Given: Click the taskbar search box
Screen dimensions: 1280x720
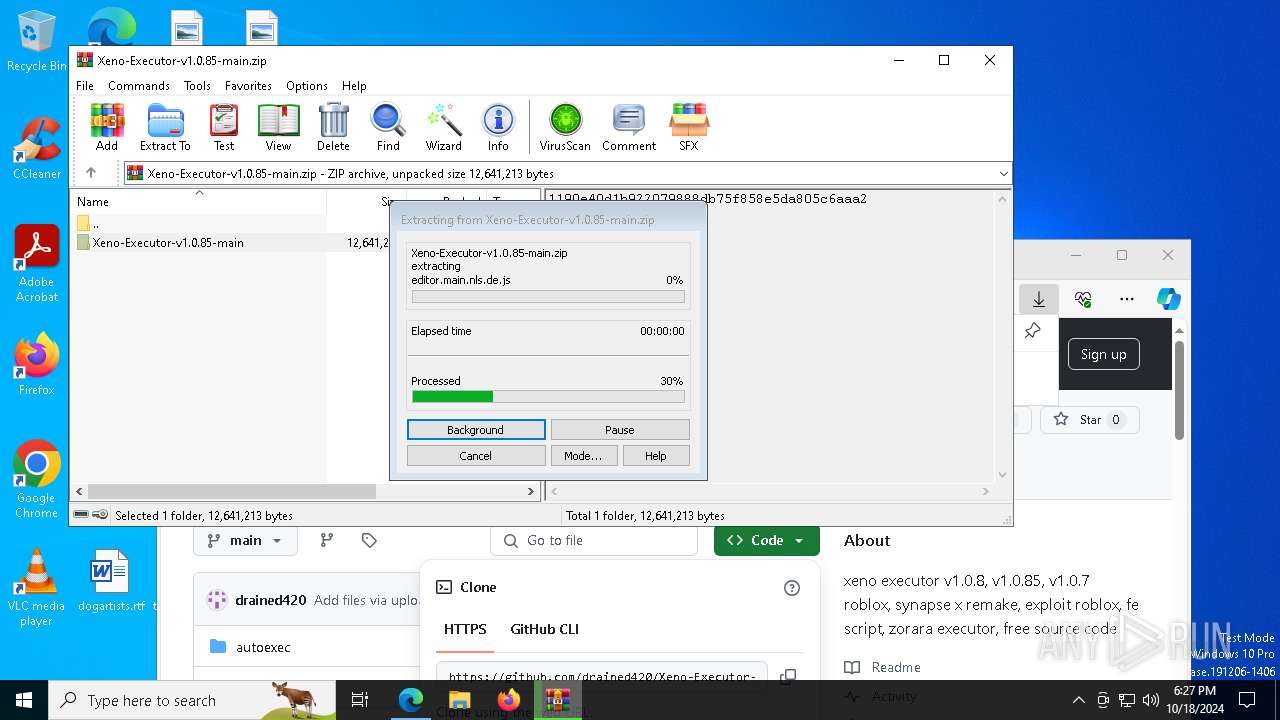Looking at the screenshot, I should point(192,700).
